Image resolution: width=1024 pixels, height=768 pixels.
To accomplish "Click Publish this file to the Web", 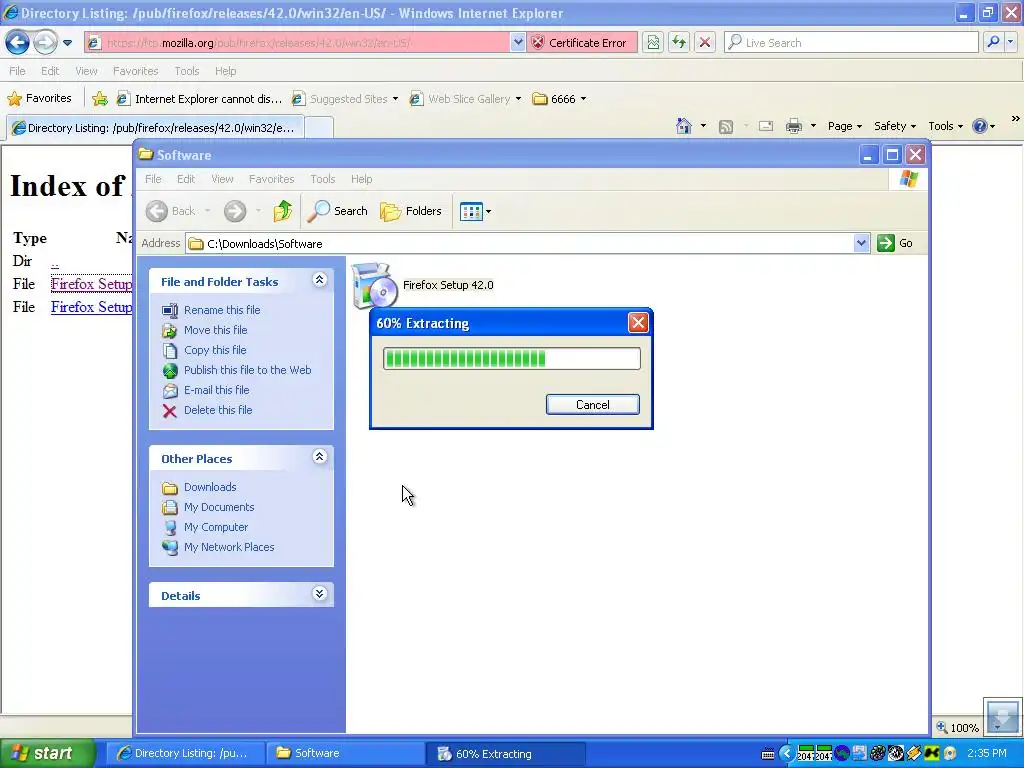I will click(x=248, y=370).
